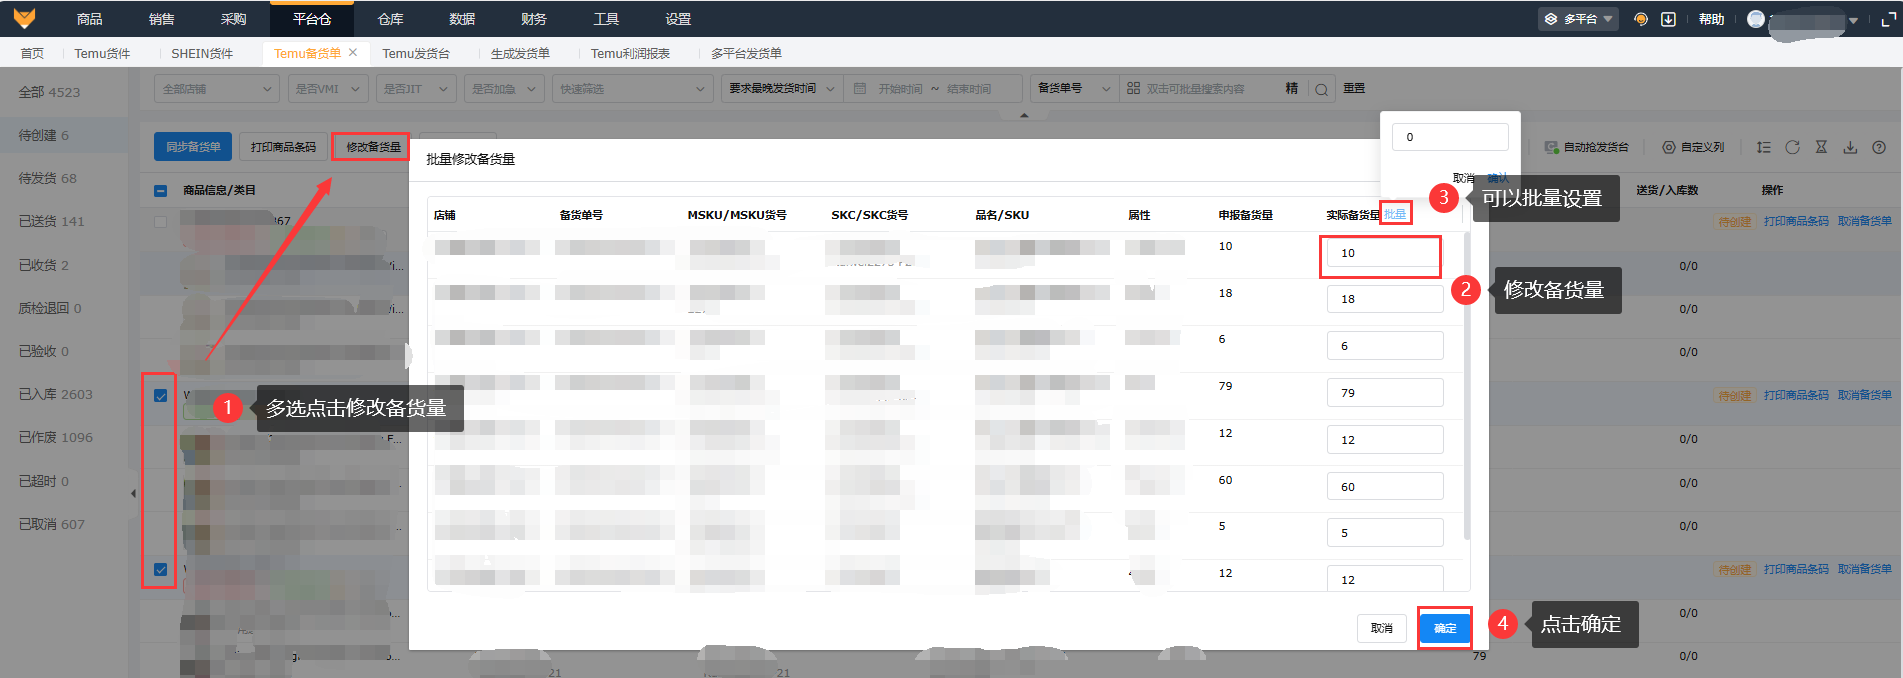
Task: Click the quantity input showing 79
Action: [x=1385, y=393]
